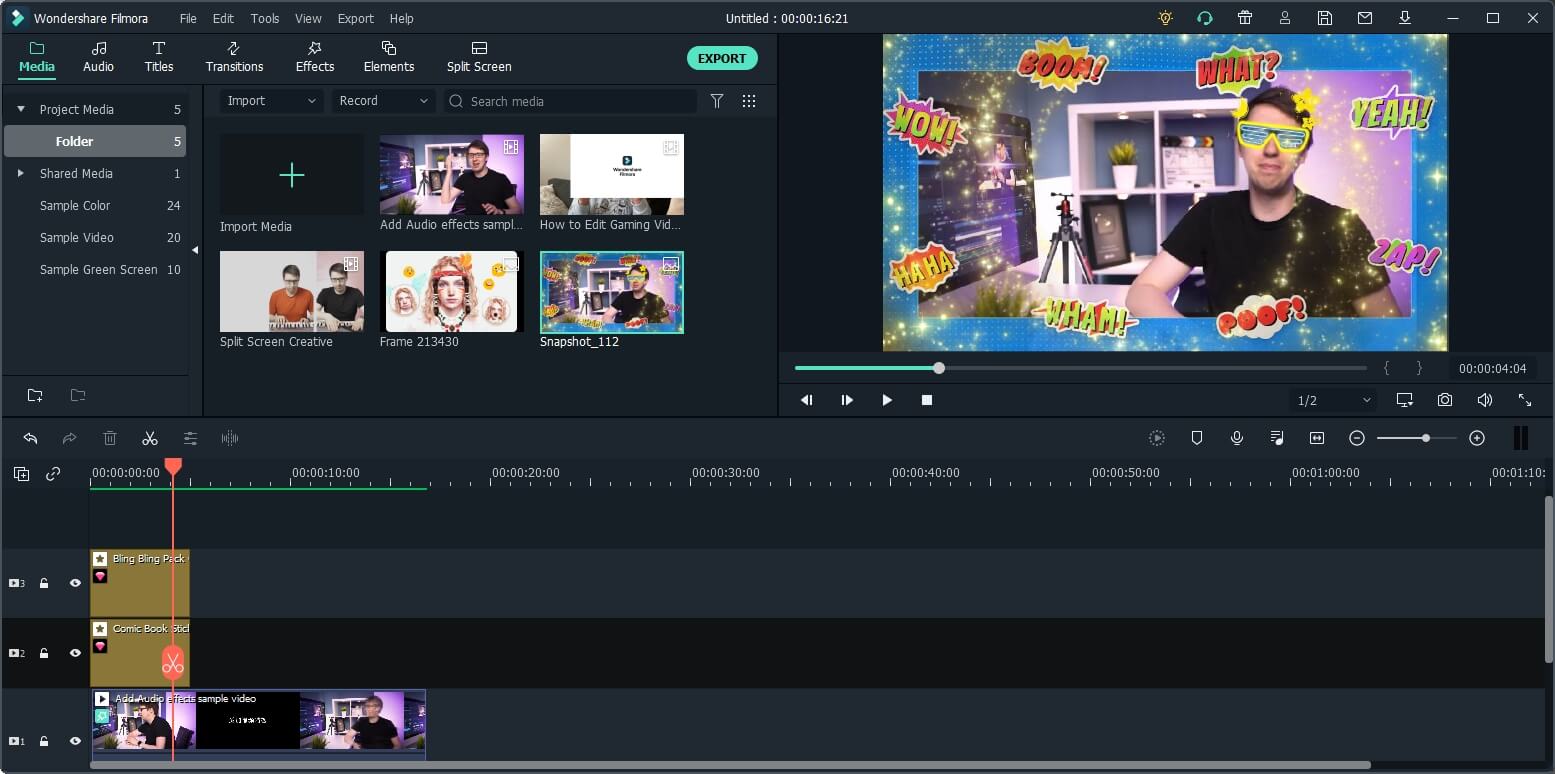Click the EXPORT button

point(722,58)
